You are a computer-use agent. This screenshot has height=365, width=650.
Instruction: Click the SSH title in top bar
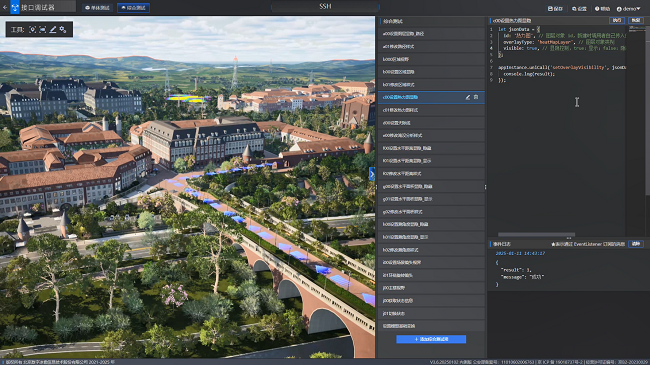coord(325,6)
